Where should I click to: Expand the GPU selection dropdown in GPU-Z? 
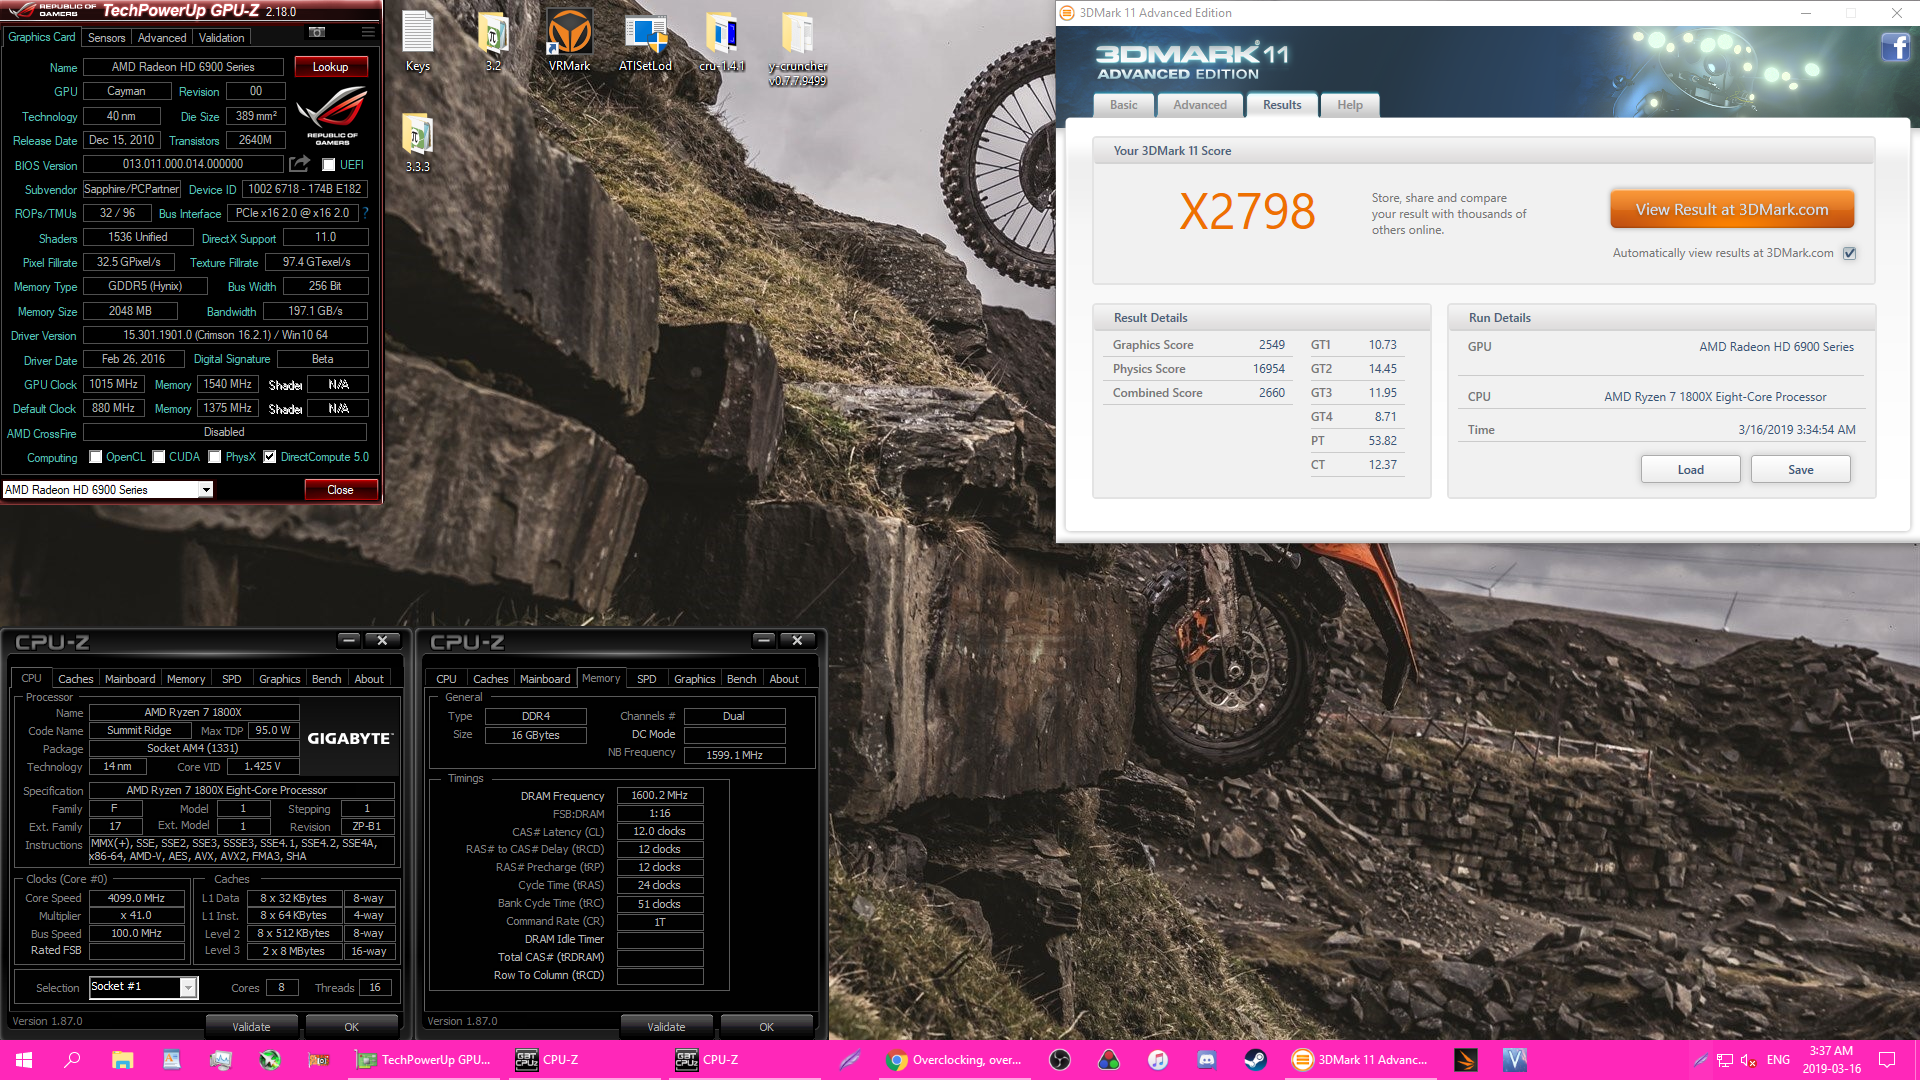pyautogui.click(x=206, y=490)
